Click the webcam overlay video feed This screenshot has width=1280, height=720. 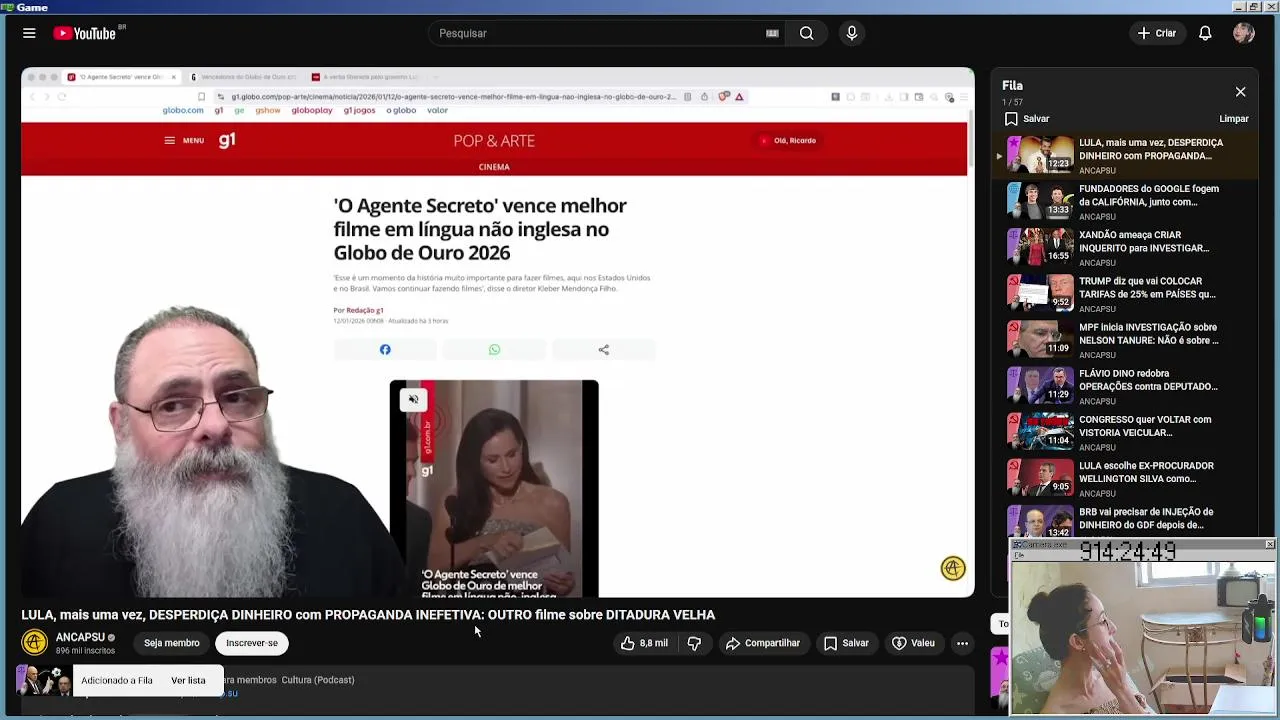(1143, 636)
